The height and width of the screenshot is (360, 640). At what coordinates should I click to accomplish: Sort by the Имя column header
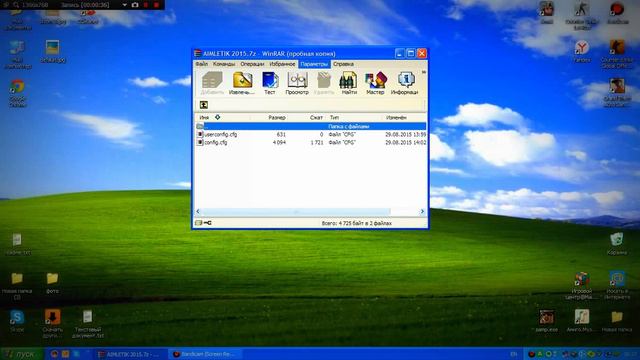tap(204, 118)
